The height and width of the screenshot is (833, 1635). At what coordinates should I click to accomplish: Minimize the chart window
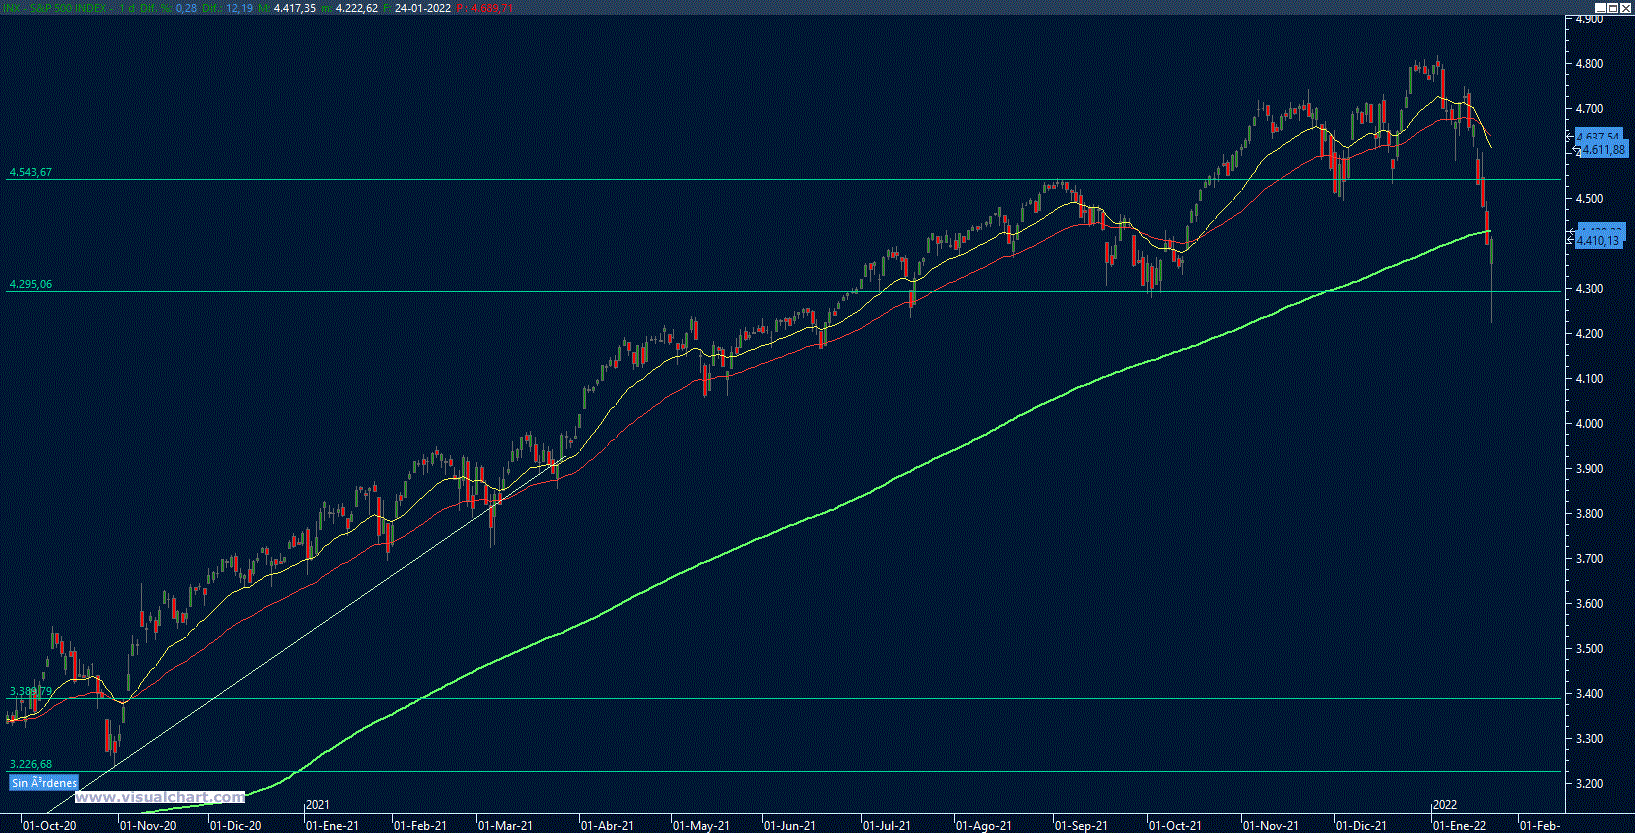coord(1600,7)
